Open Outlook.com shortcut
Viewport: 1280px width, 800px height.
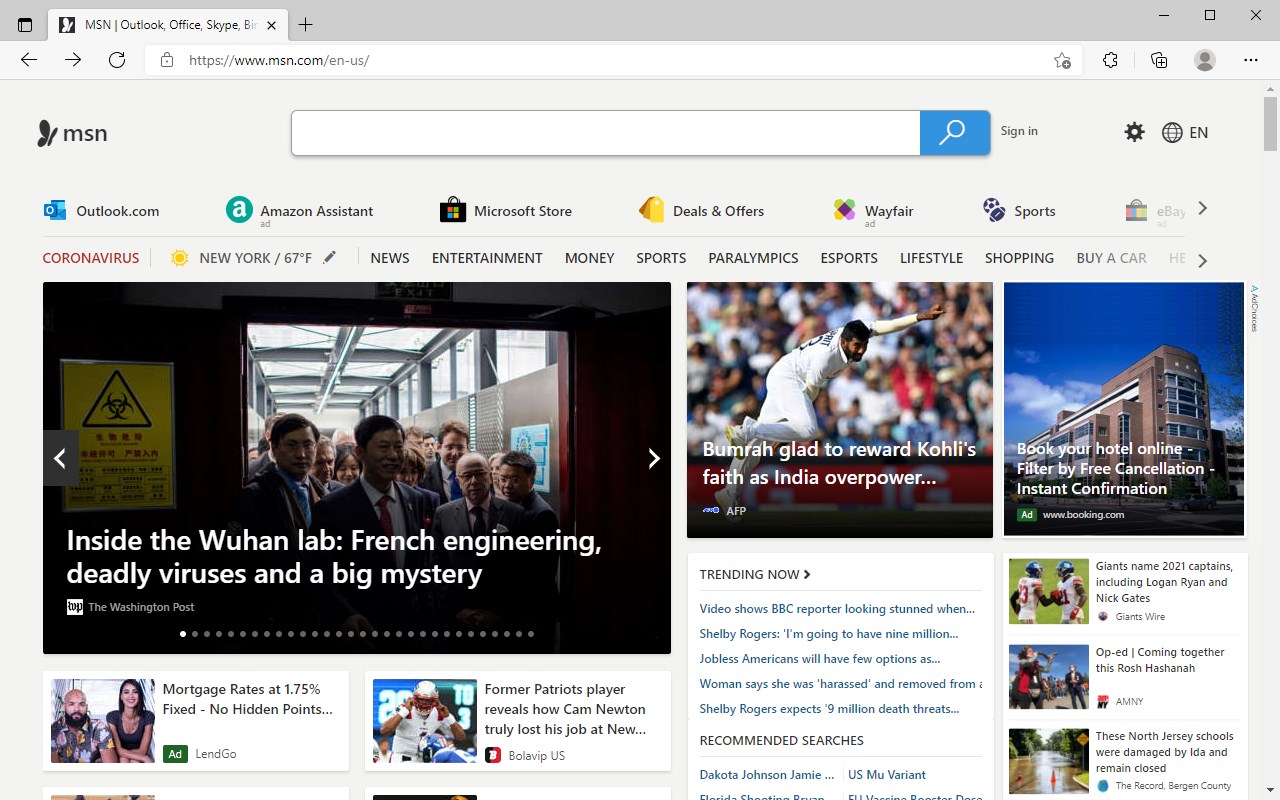coord(102,211)
